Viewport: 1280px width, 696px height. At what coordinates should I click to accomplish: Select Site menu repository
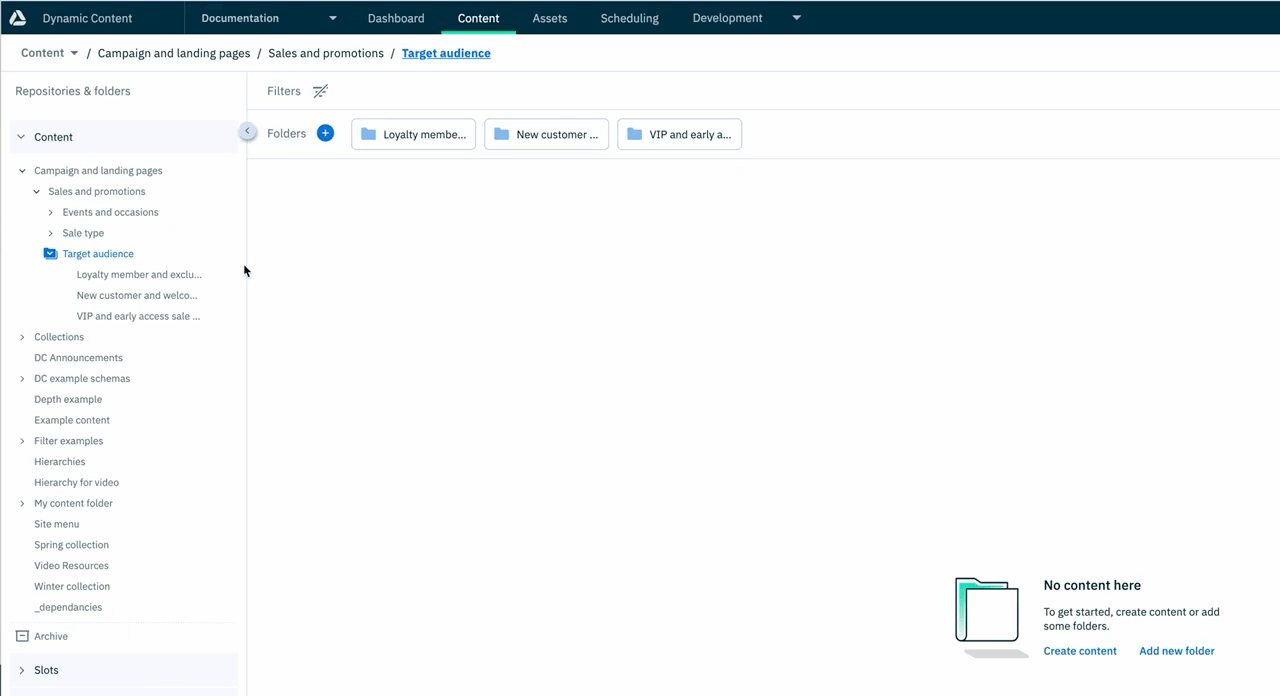tap(57, 524)
